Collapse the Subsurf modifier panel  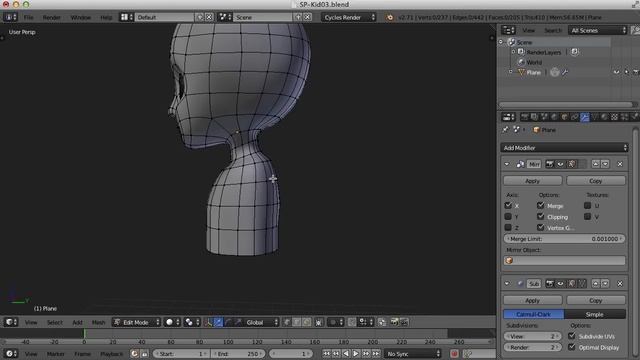pyautogui.click(x=507, y=283)
